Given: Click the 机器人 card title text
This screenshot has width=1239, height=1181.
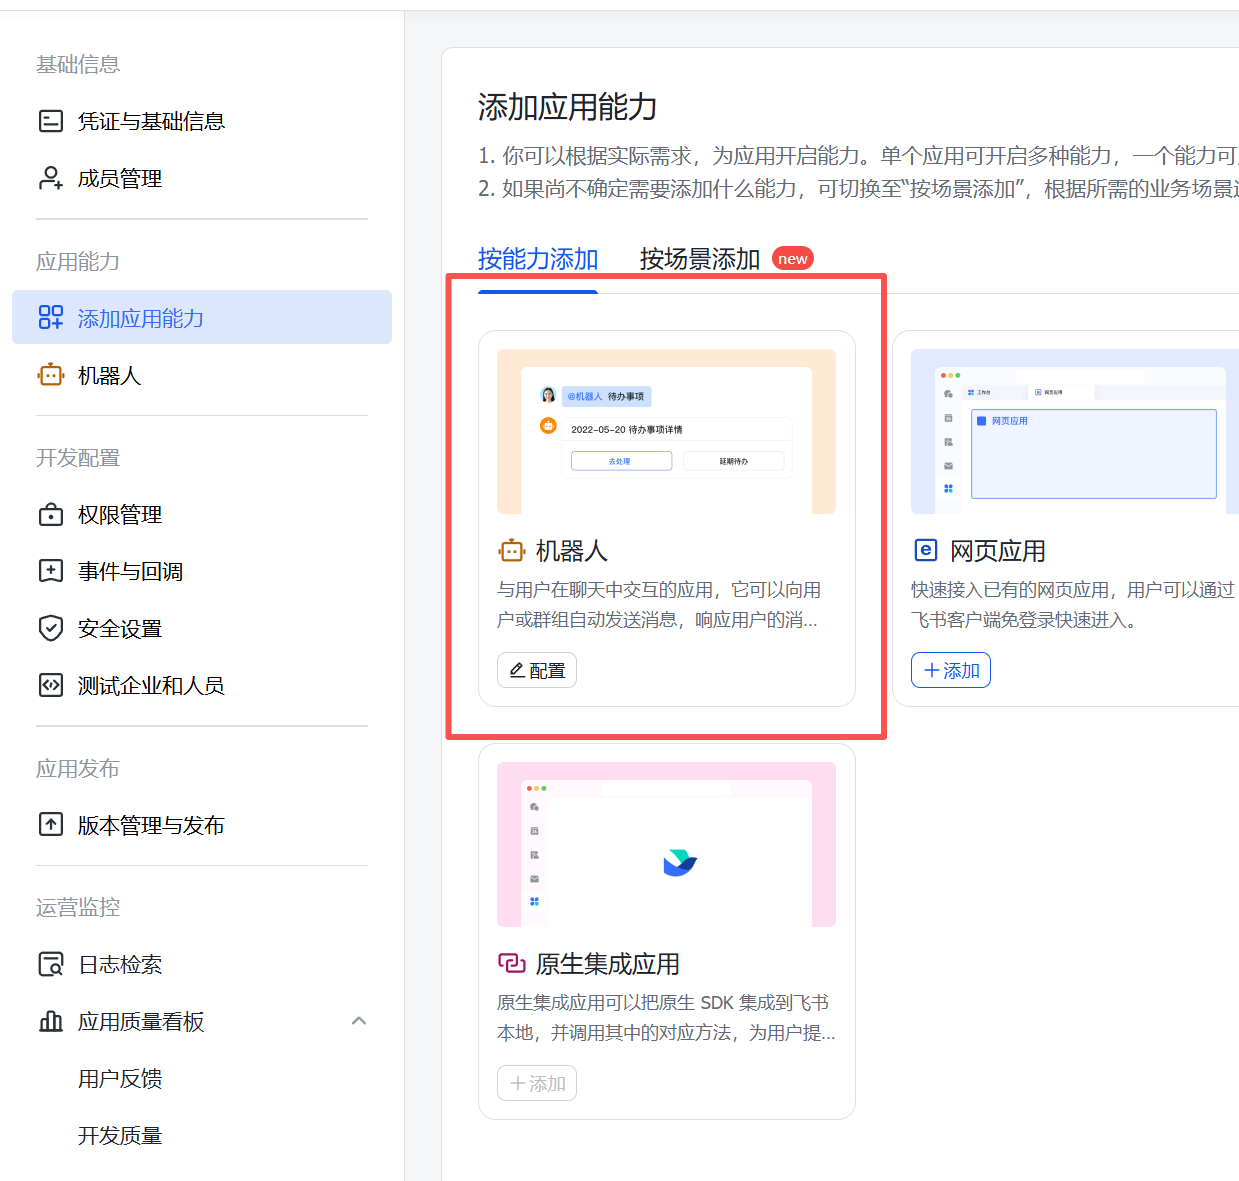Looking at the screenshot, I should pos(572,551).
